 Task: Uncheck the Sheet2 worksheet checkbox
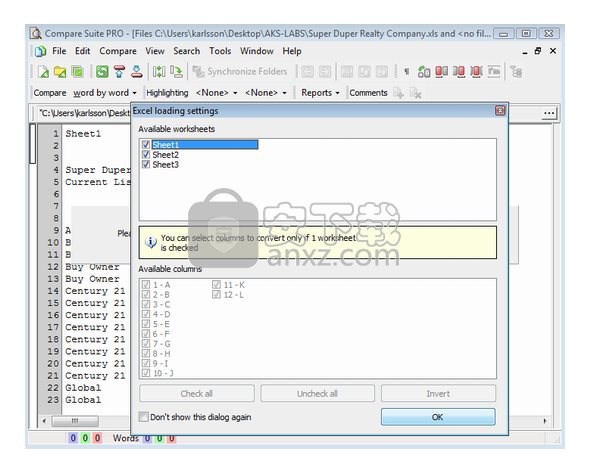point(146,154)
